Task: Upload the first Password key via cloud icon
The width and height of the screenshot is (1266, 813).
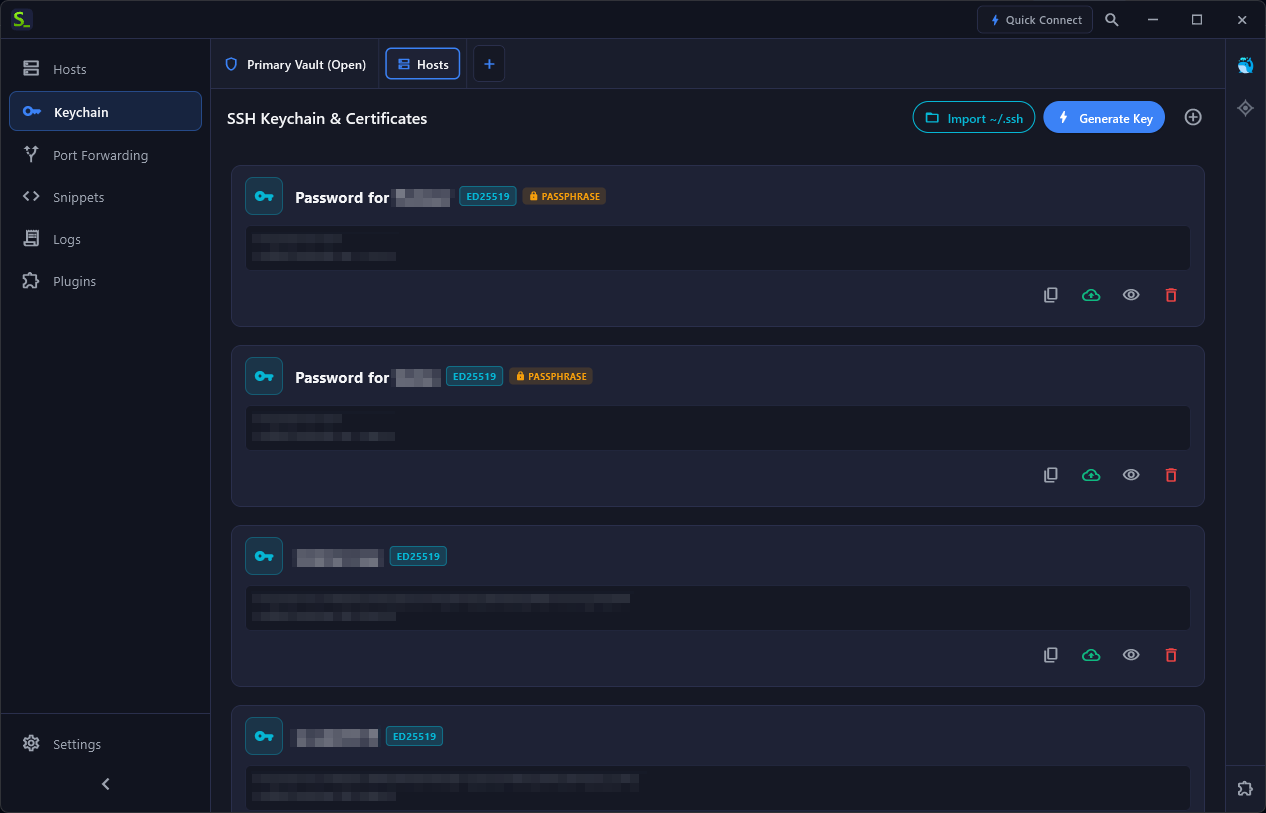Action: click(1091, 295)
